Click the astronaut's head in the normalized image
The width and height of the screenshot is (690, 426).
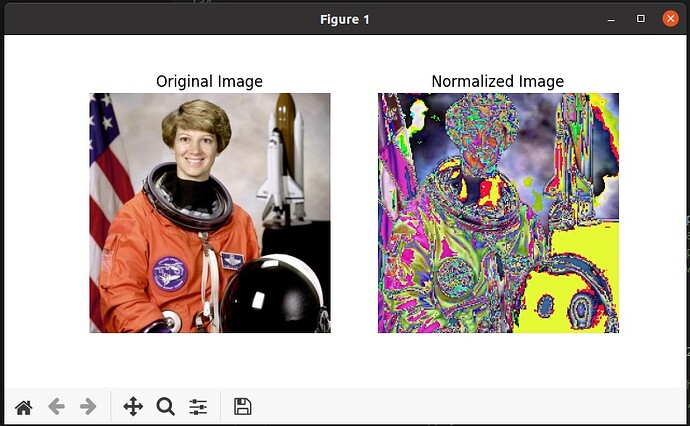[484, 140]
